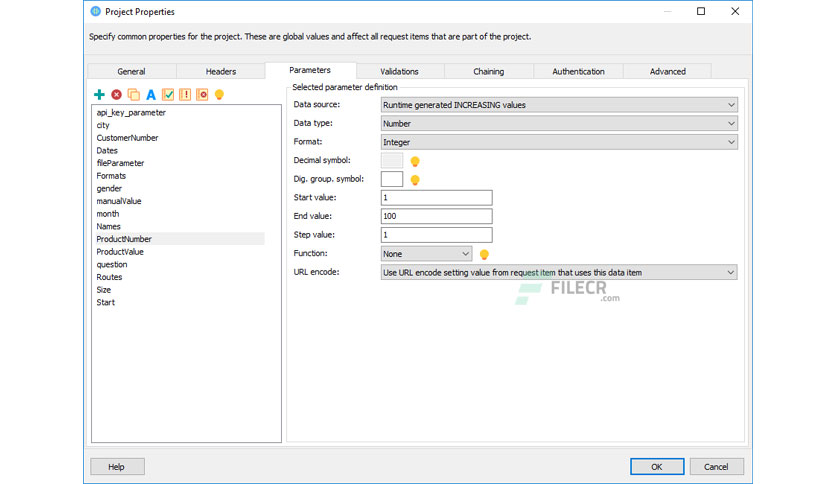Select the Names parameter
This screenshot has width=836, height=484.
(x=109, y=227)
